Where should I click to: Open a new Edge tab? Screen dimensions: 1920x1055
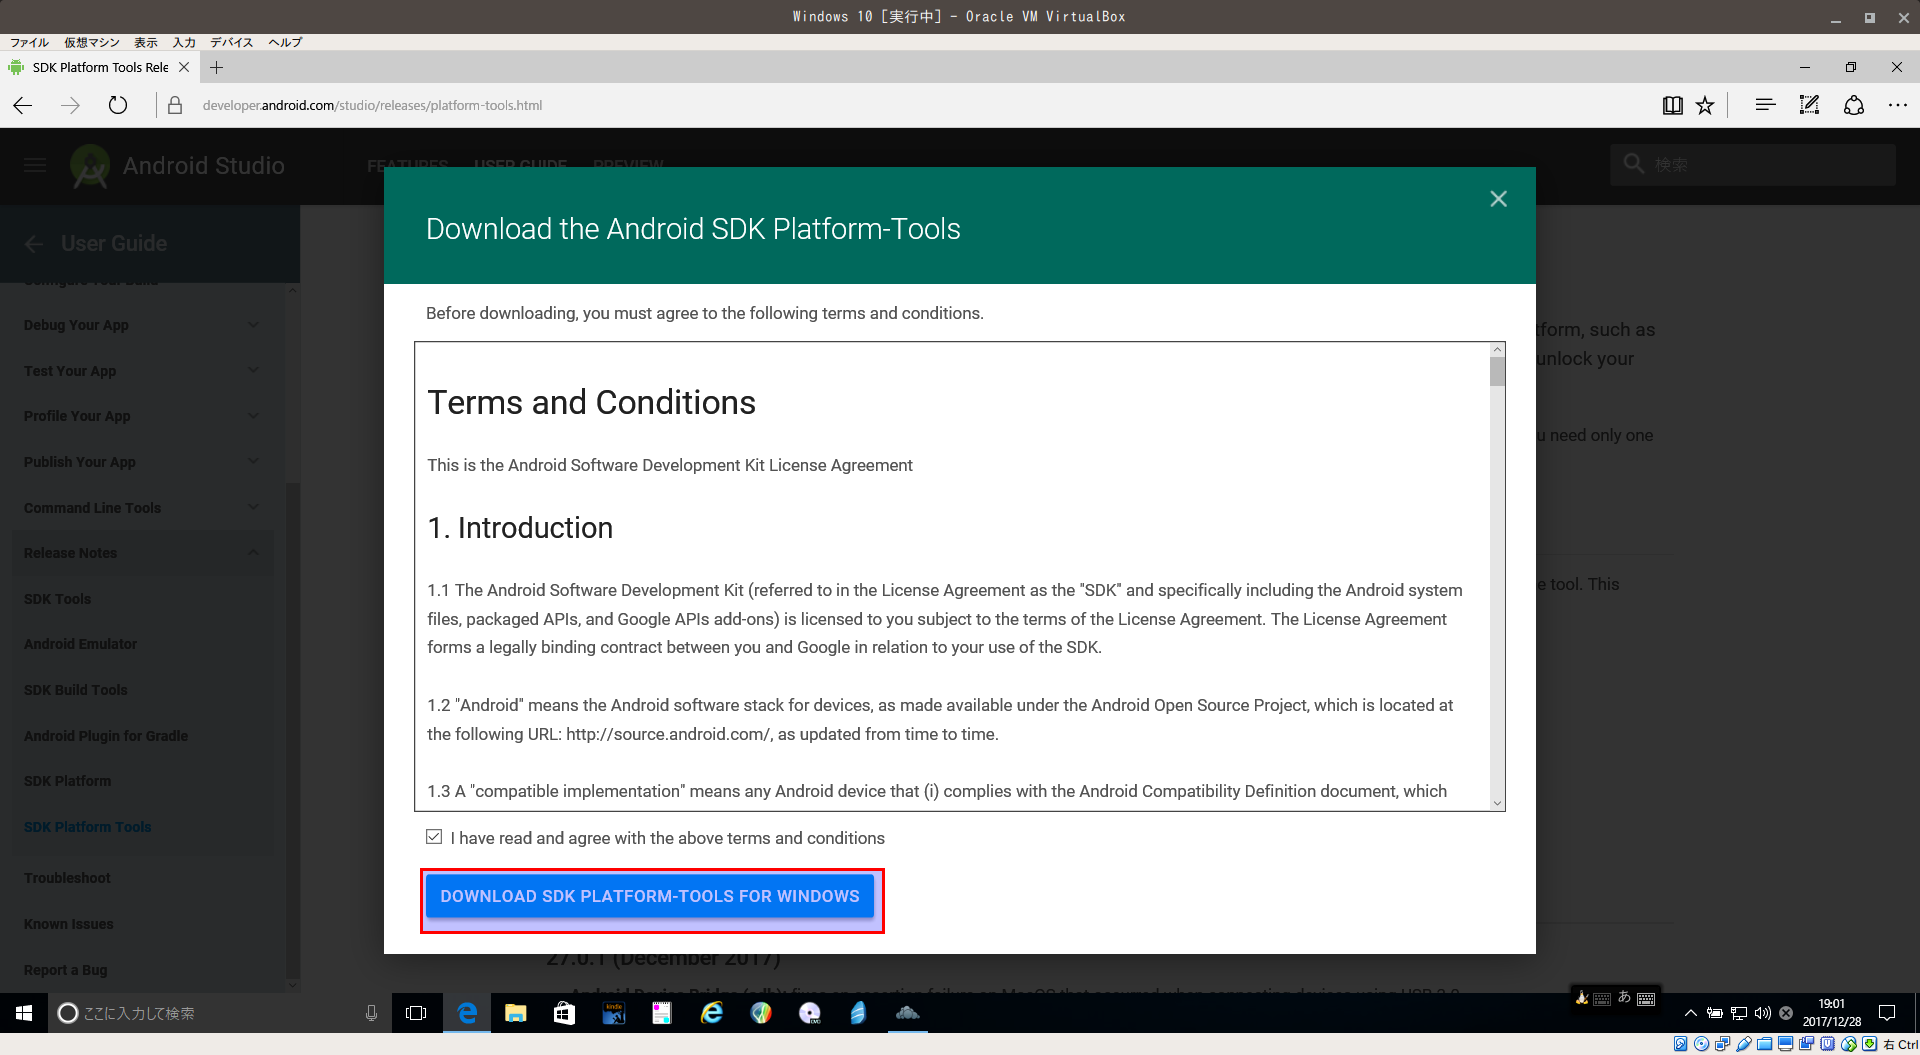(217, 67)
